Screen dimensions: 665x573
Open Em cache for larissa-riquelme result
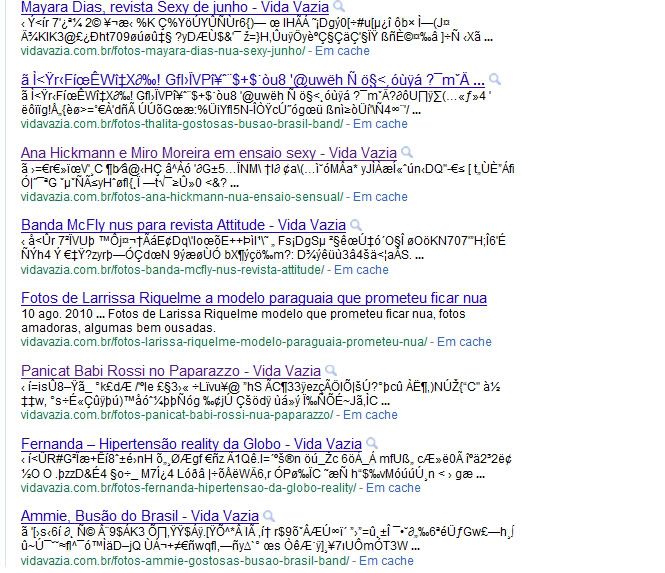(x=464, y=342)
